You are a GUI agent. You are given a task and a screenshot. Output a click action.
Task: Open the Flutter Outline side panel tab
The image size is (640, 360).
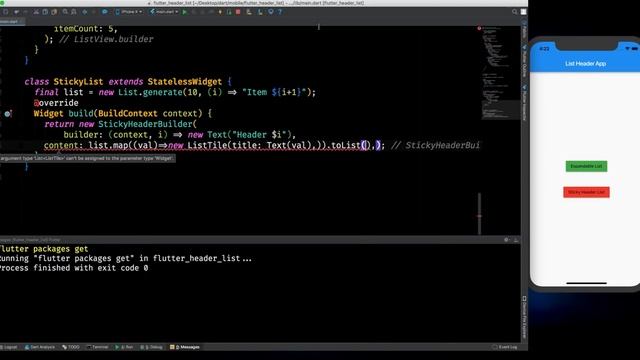pos(524,61)
